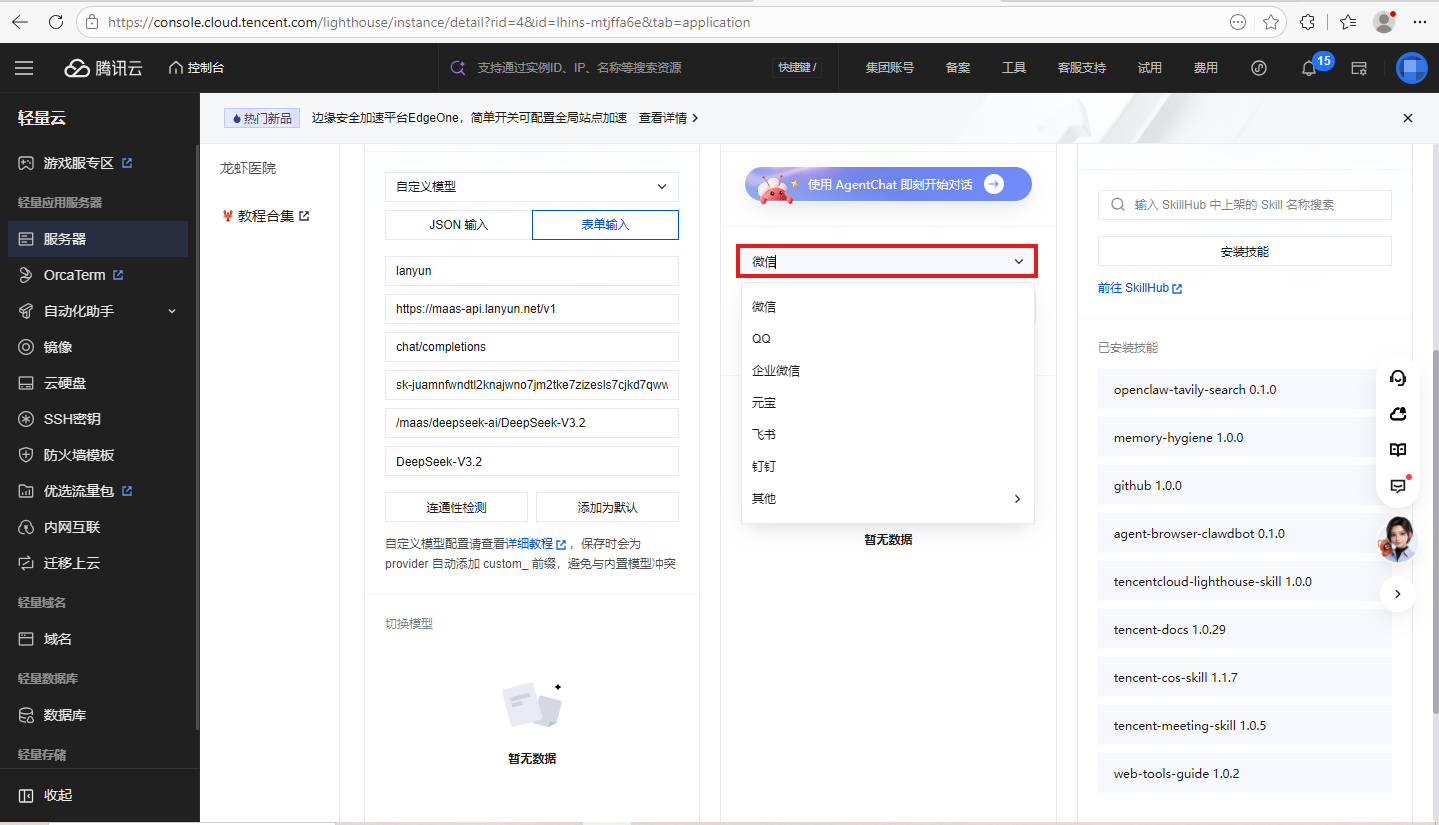
Task: Click 安装技能 button
Action: click(x=1245, y=252)
